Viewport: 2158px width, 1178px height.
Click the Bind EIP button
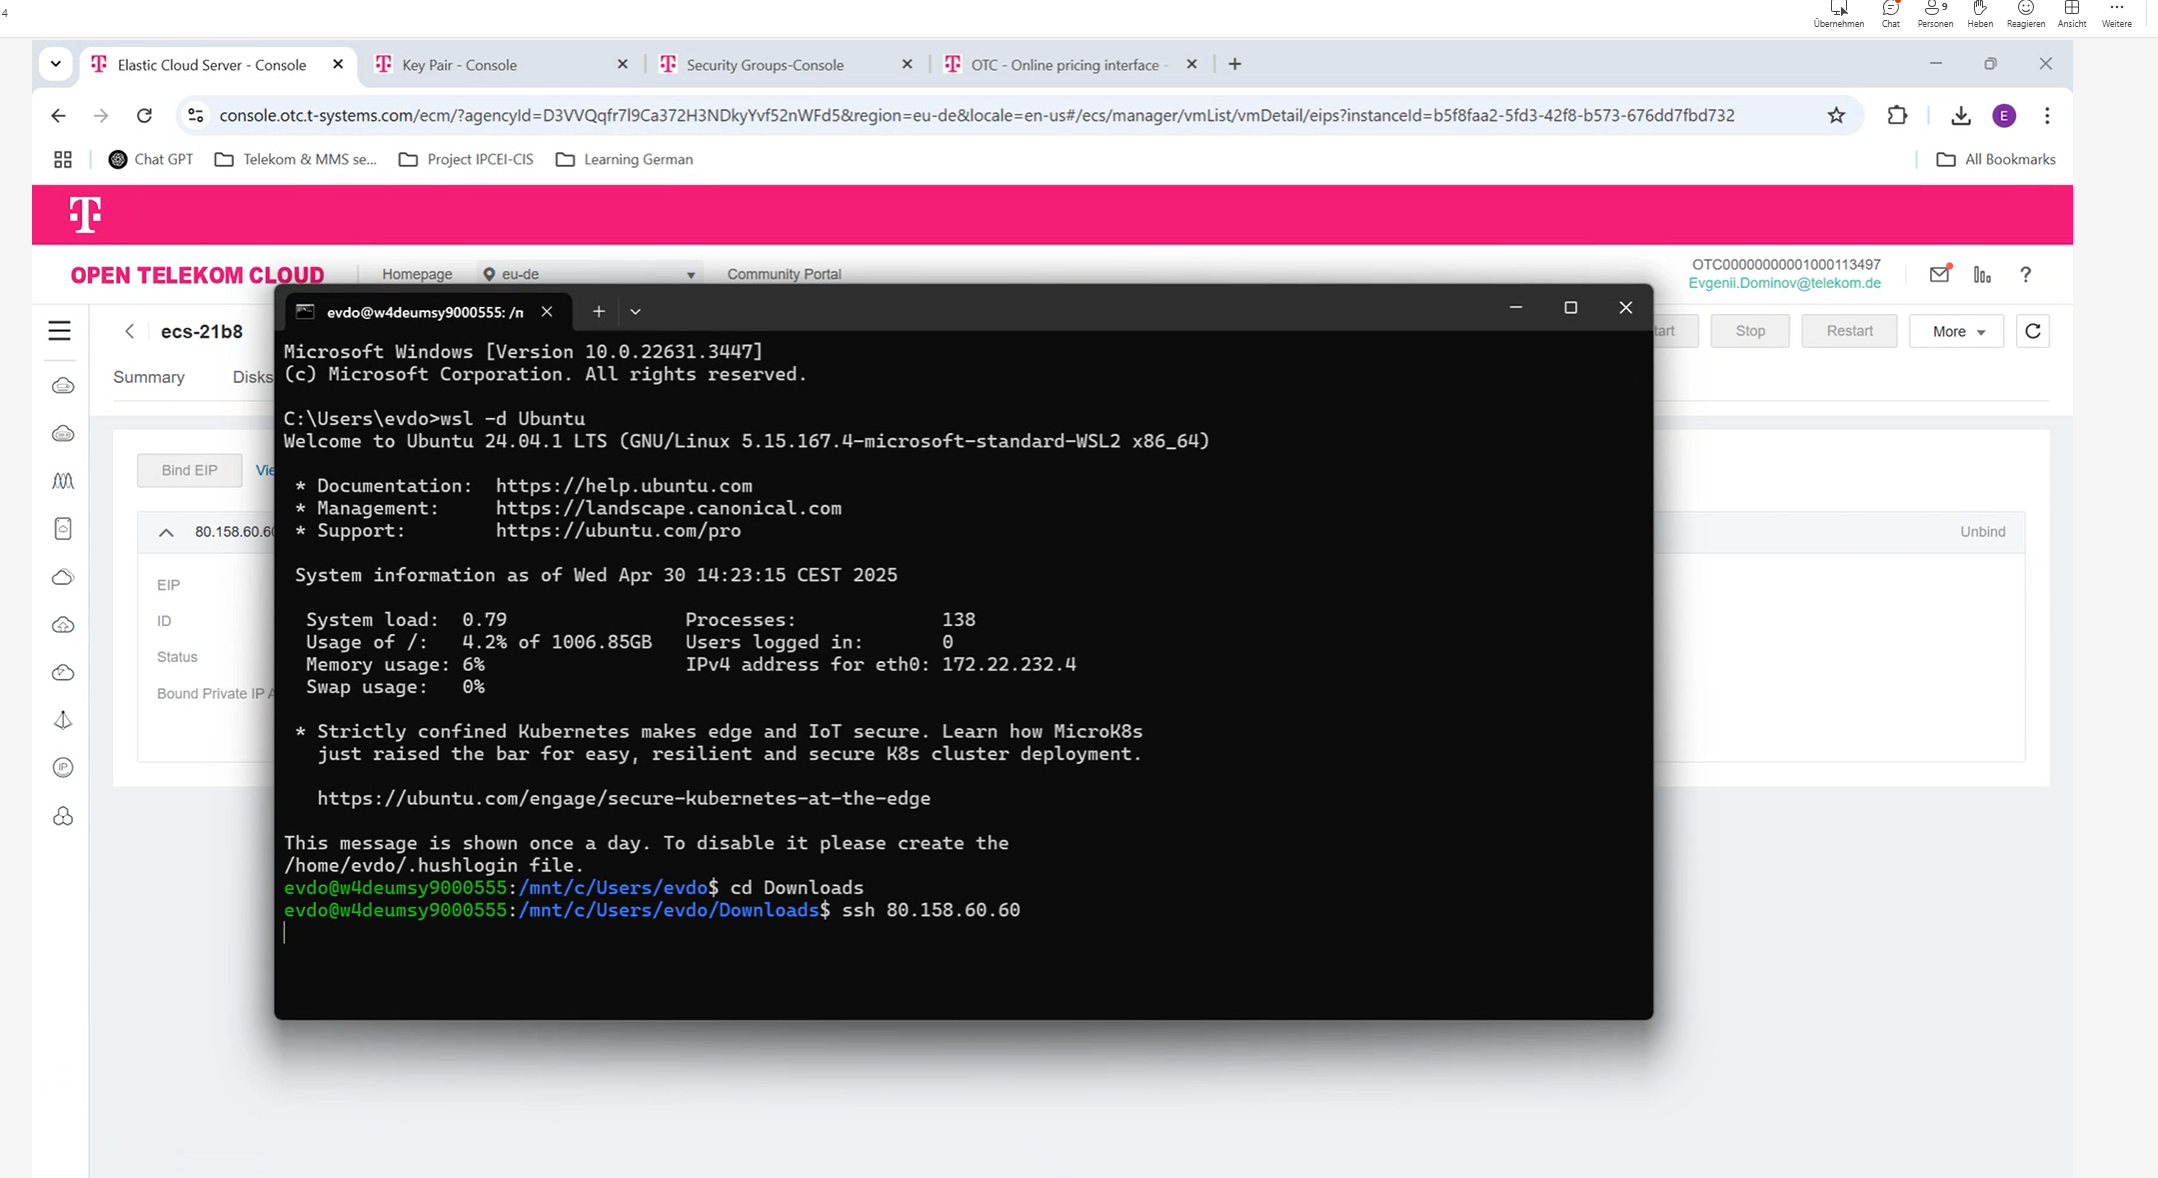(x=189, y=470)
